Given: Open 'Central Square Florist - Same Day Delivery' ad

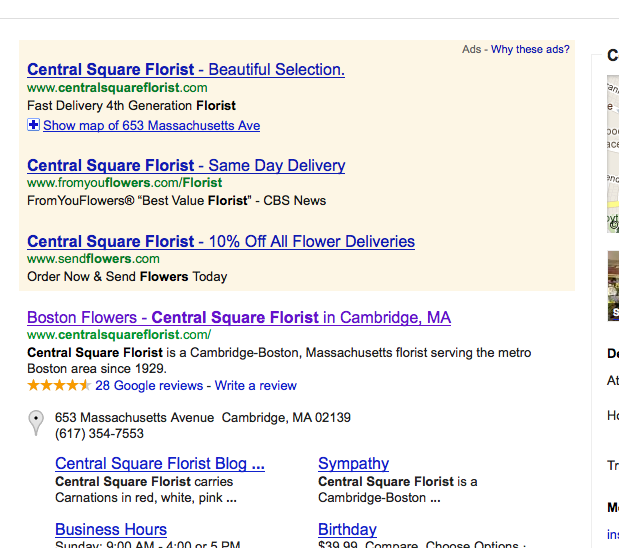Looking at the screenshot, I should click(186, 165).
